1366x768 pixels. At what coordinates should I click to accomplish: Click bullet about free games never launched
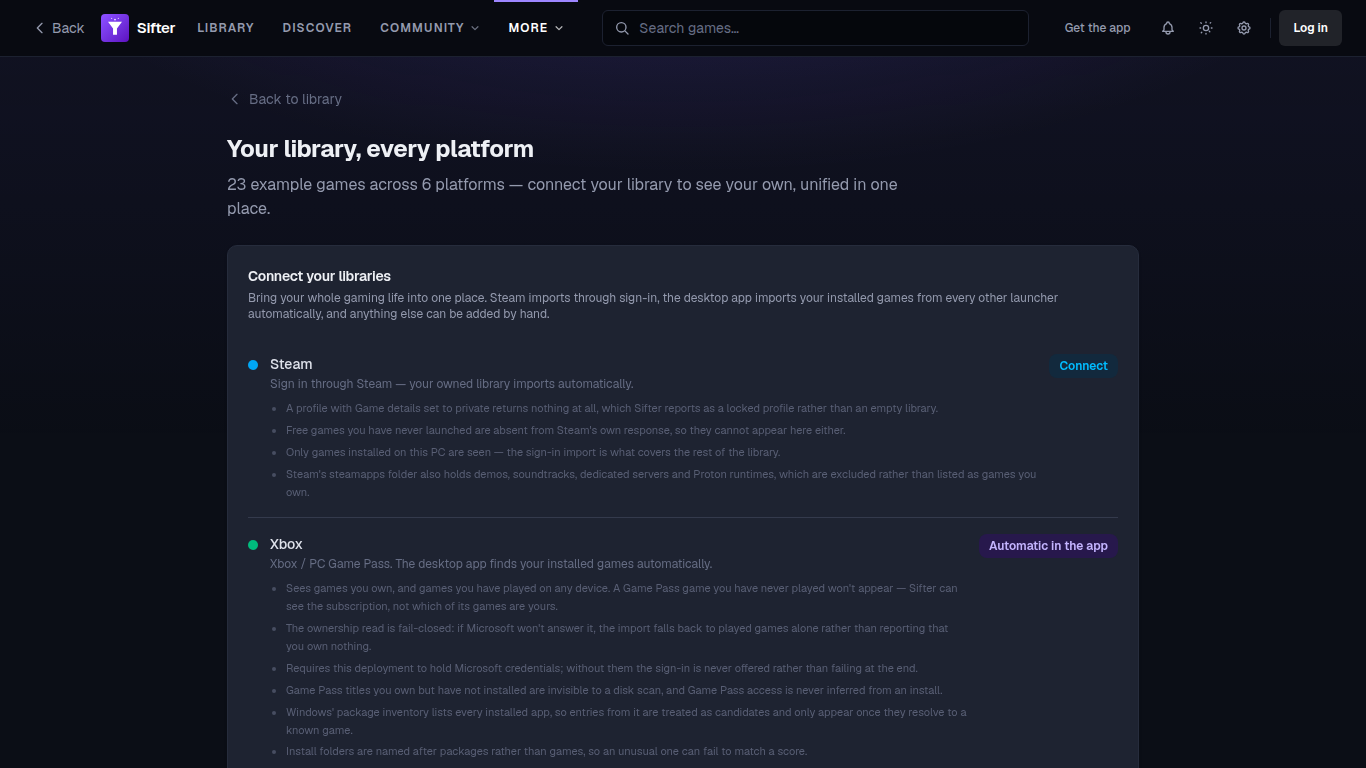[566, 430]
